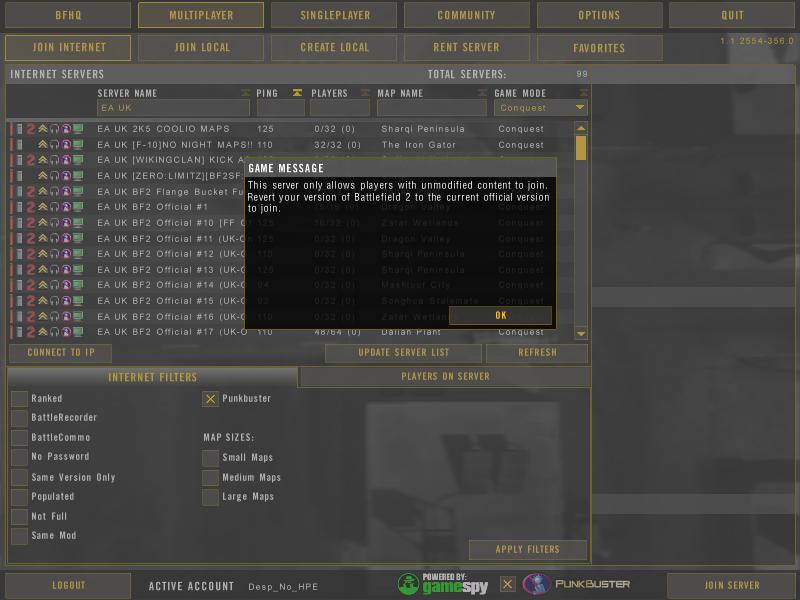Screen dimensions: 800x600
Task: Enable the Not Full filter checkbox
Action: [19, 517]
